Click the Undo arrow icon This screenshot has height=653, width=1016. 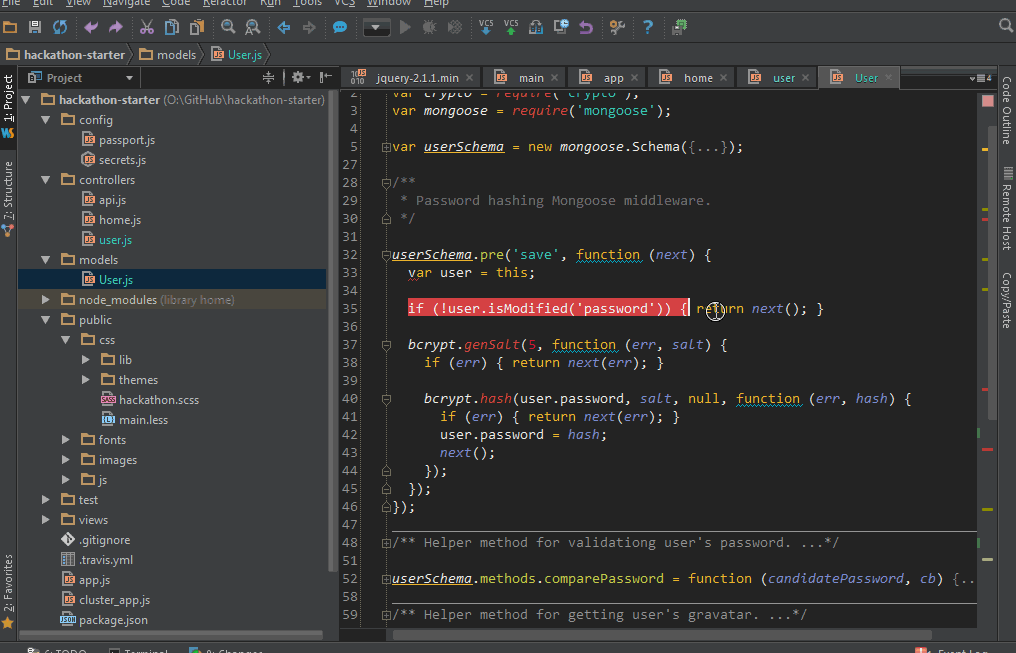tap(91, 27)
